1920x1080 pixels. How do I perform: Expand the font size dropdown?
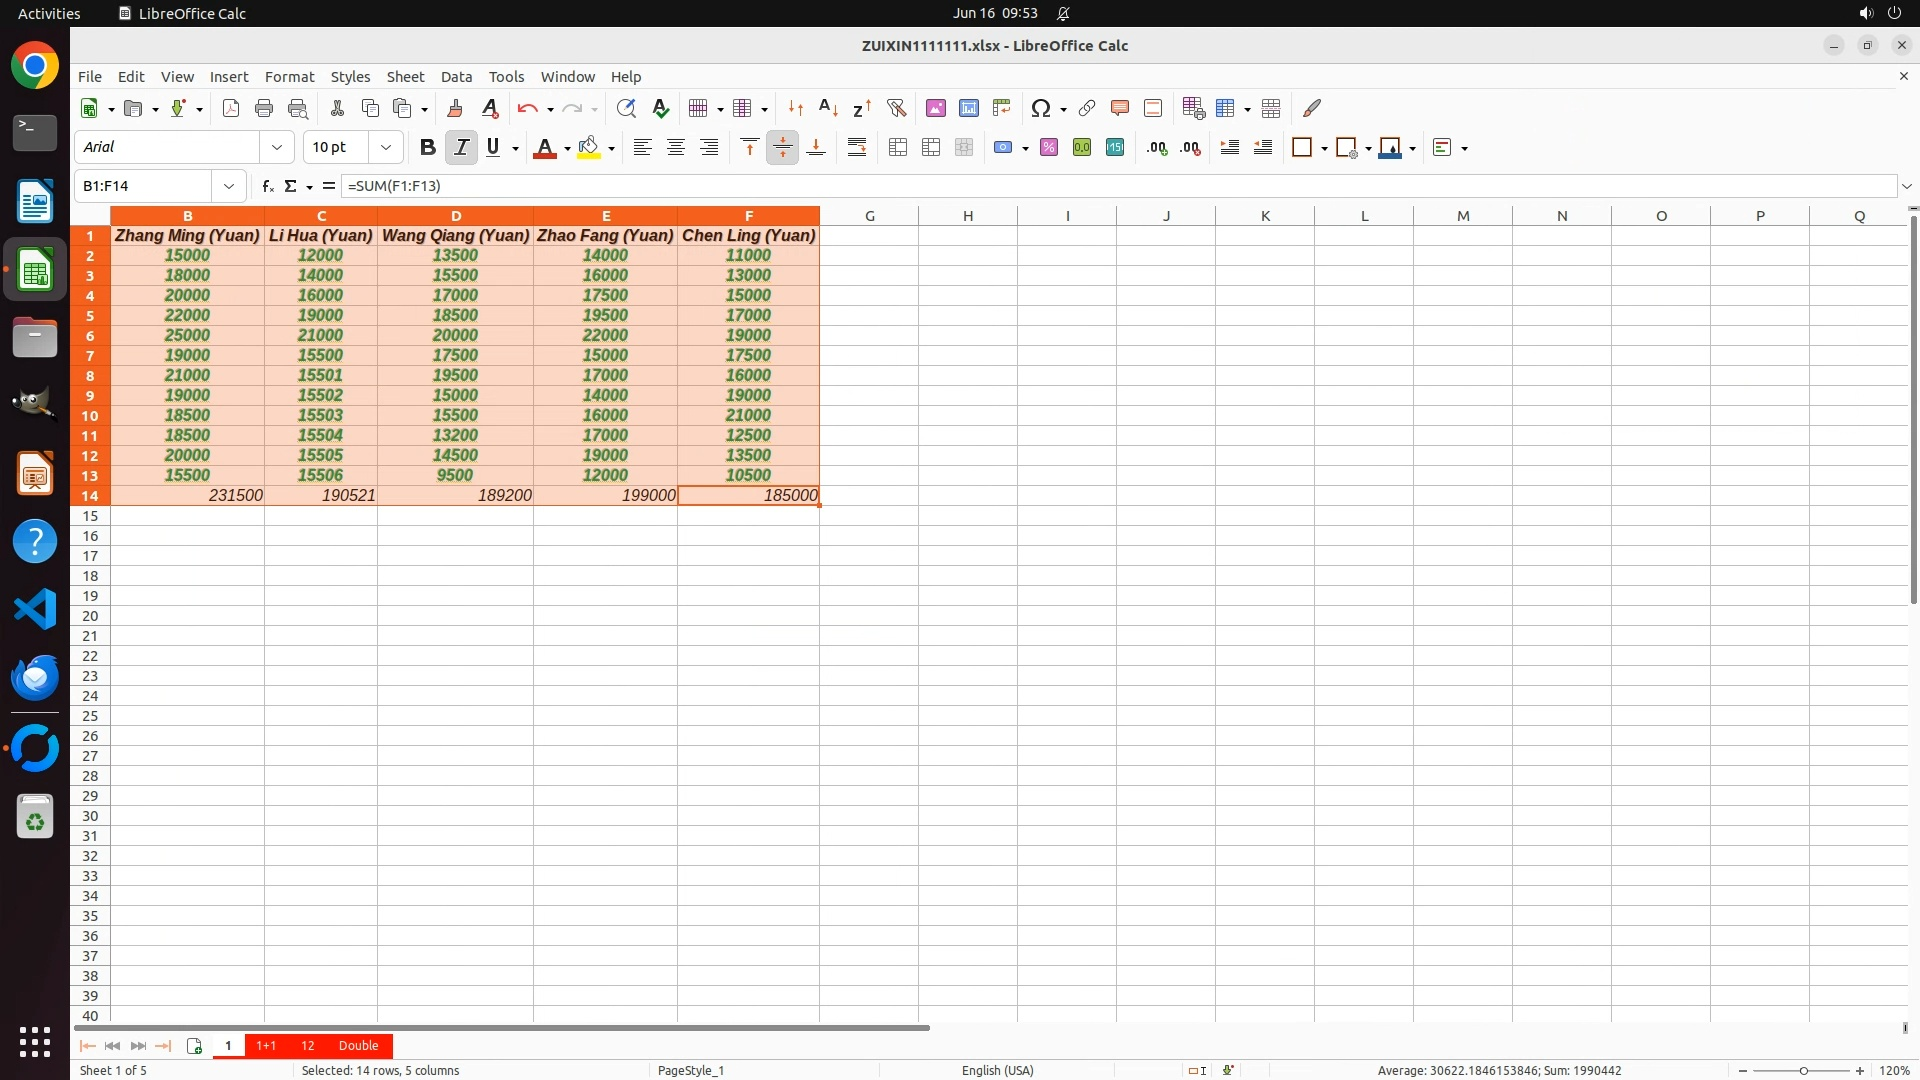[x=385, y=147]
